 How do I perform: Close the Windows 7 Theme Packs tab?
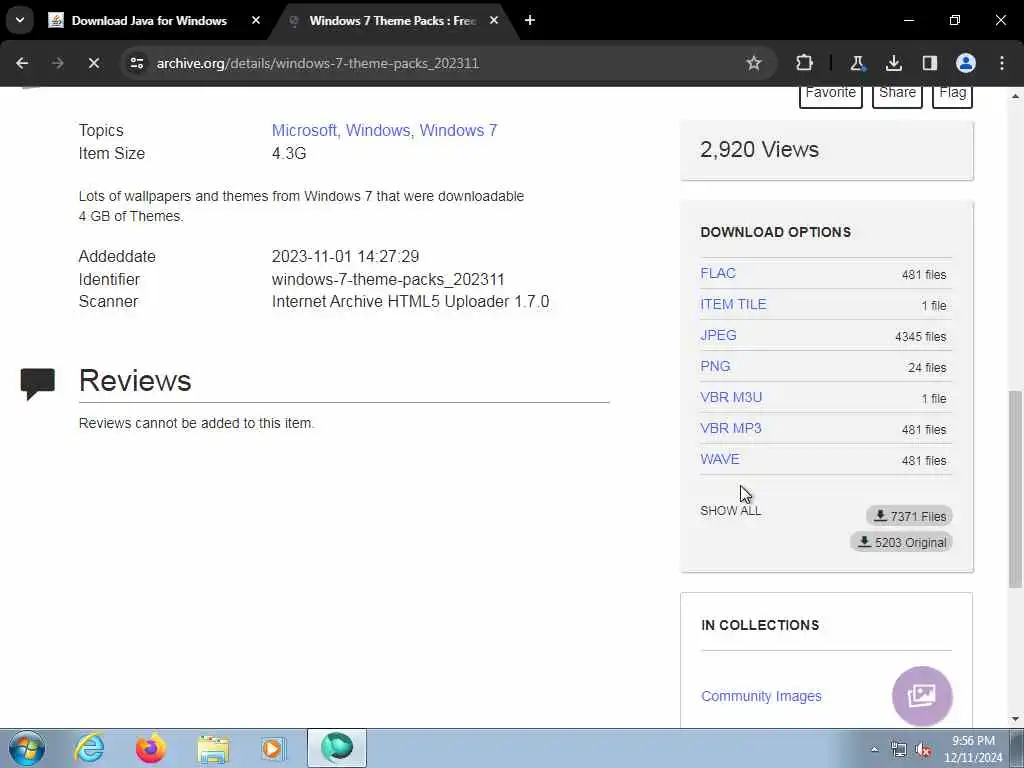494,20
